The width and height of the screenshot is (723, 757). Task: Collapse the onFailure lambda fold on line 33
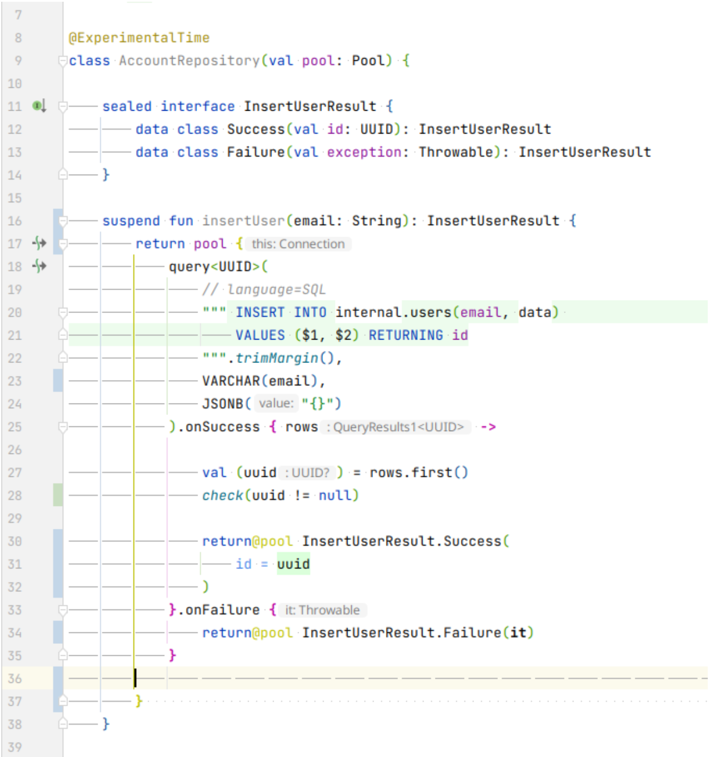click(x=63, y=610)
